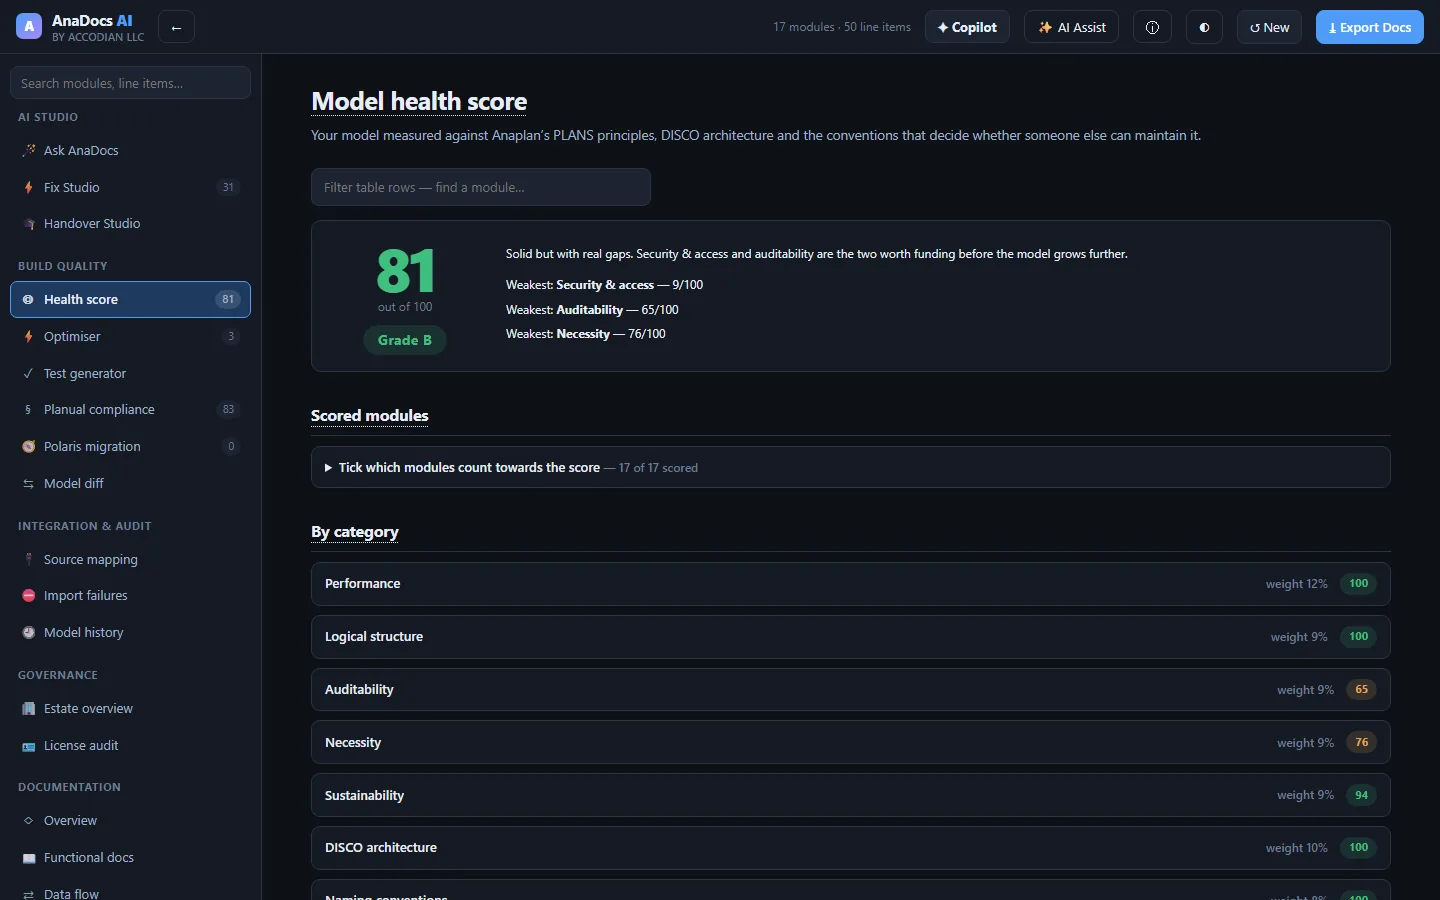Click the Fix Studio lightning icon
The image size is (1440, 900).
(29, 187)
